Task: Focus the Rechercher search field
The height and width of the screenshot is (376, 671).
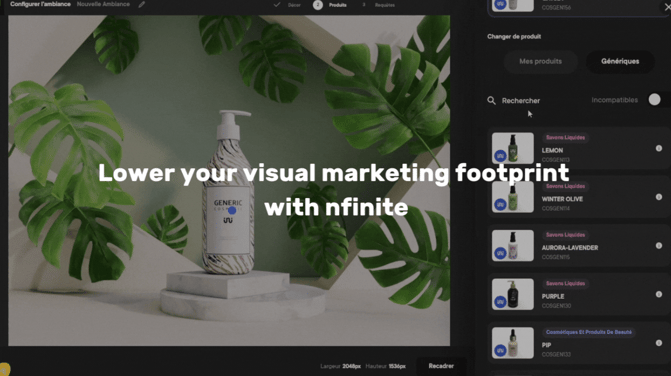Action: [x=521, y=101]
